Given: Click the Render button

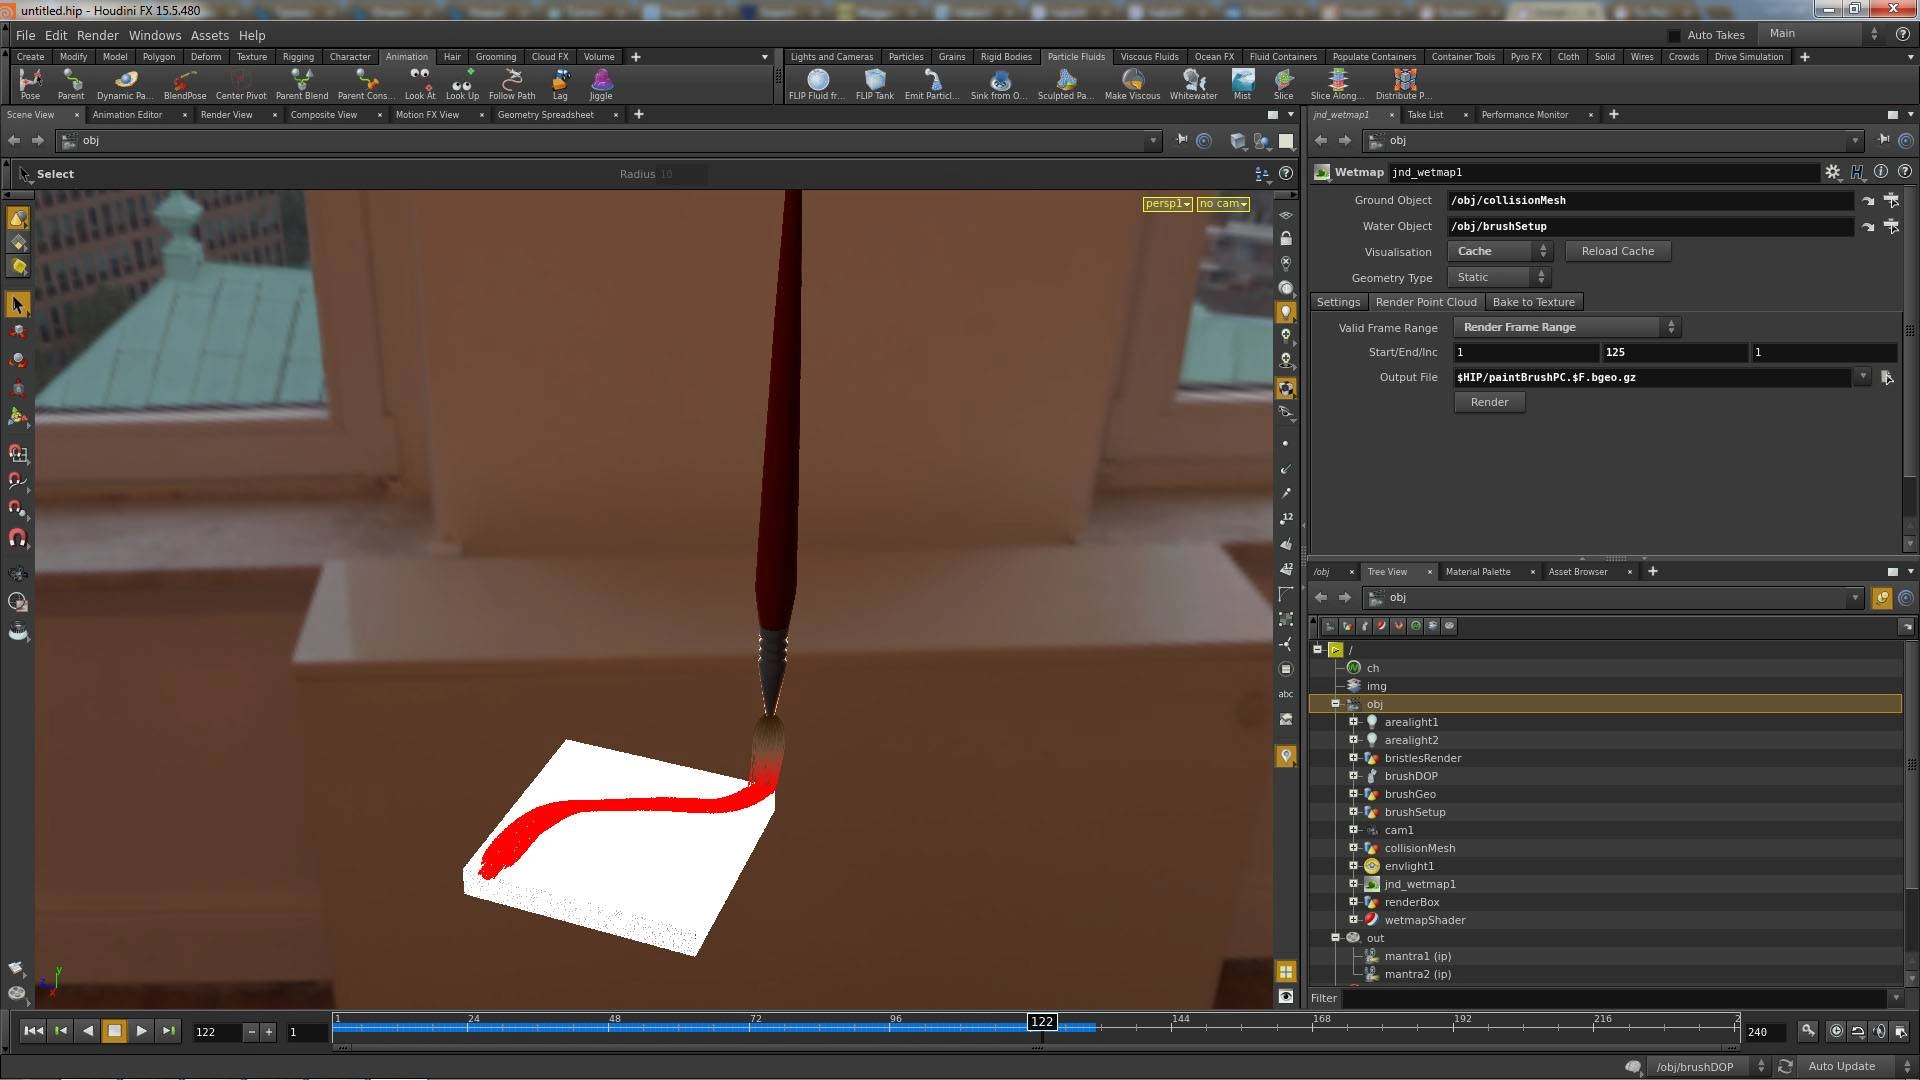Looking at the screenshot, I should coord(1489,402).
